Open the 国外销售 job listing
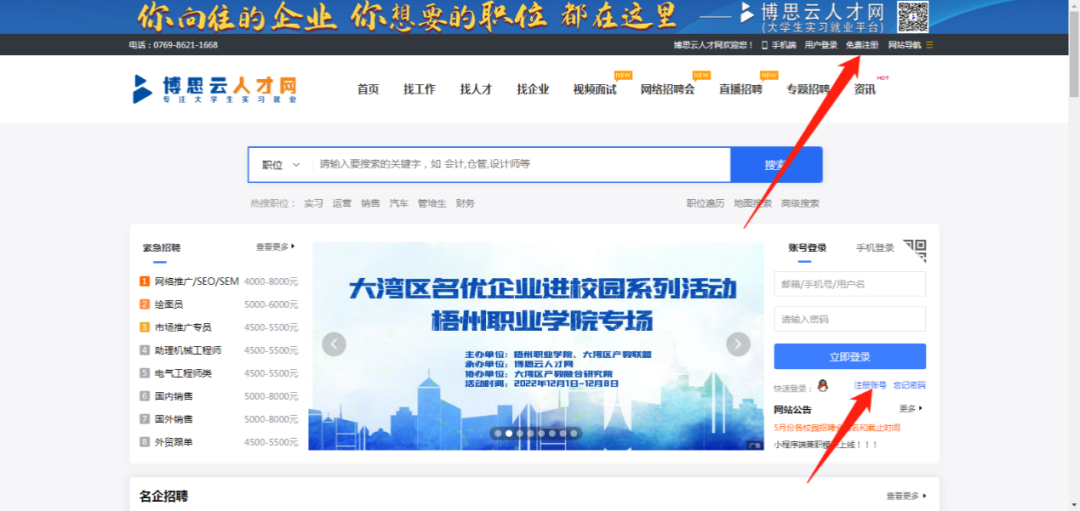Viewport: 1080px width, 511px height. click(174, 419)
